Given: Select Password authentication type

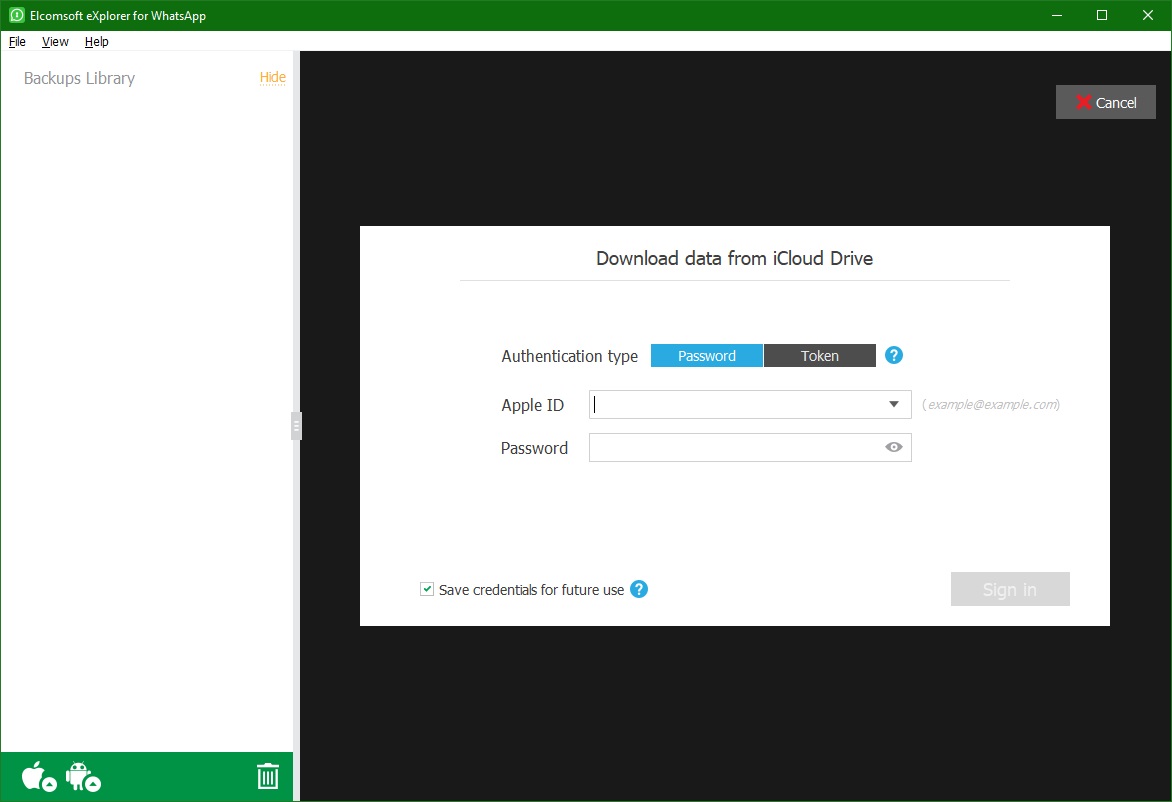Looking at the screenshot, I should [706, 356].
